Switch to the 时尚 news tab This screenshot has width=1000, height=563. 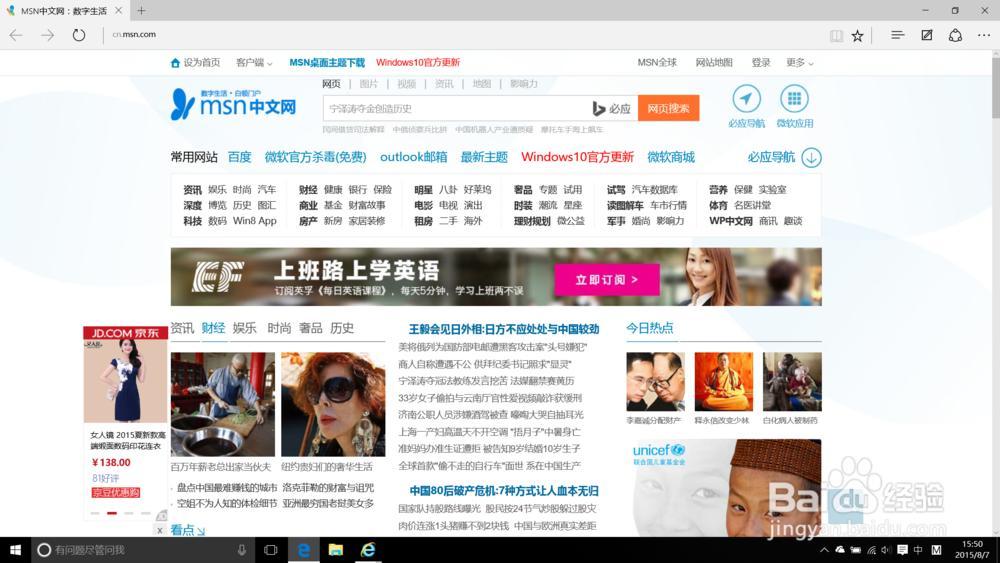[x=279, y=328]
